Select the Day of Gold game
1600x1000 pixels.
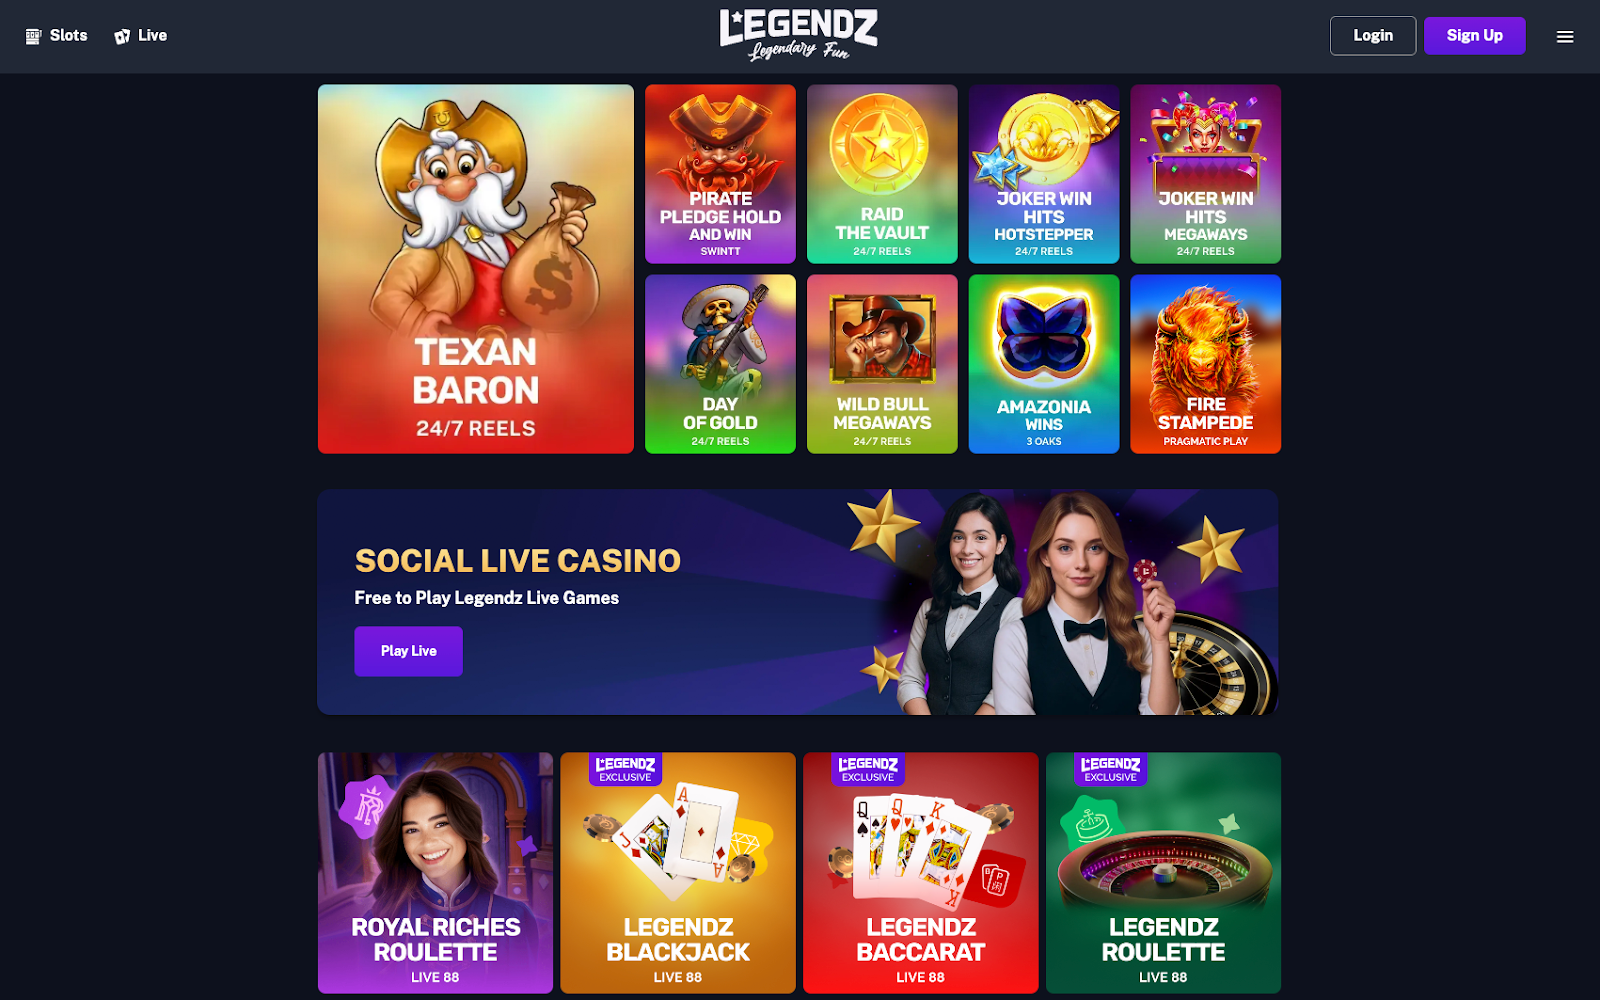point(720,364)
